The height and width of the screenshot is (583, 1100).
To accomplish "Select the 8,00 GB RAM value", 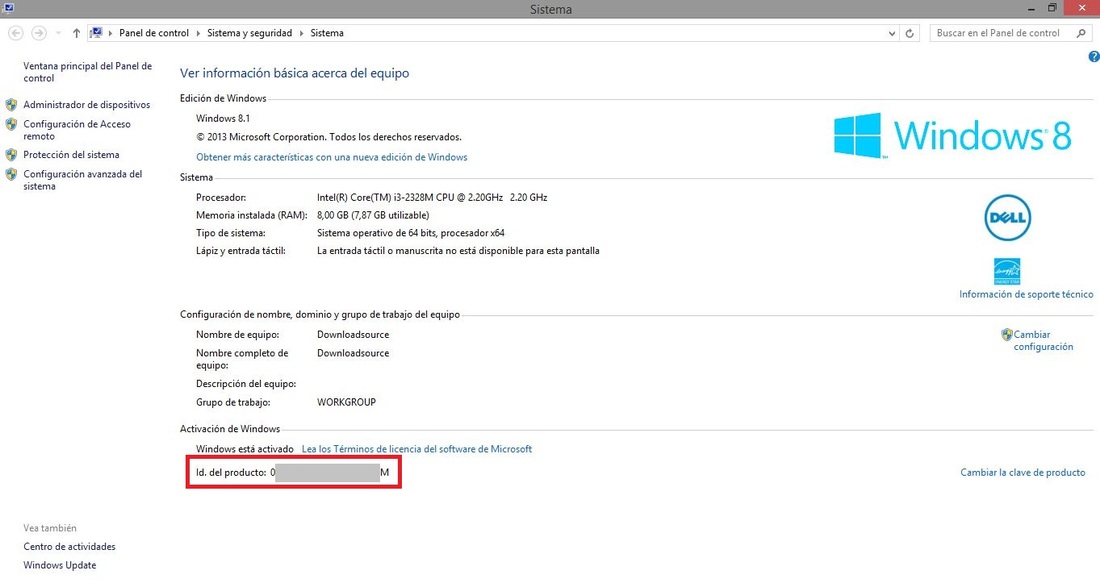I will tap(373, 215).
